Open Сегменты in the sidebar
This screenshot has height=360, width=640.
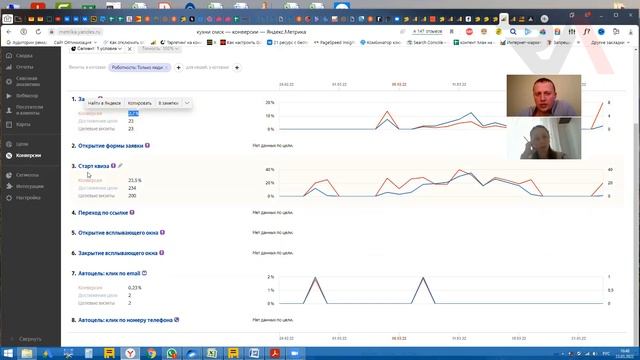pos(27,175)
